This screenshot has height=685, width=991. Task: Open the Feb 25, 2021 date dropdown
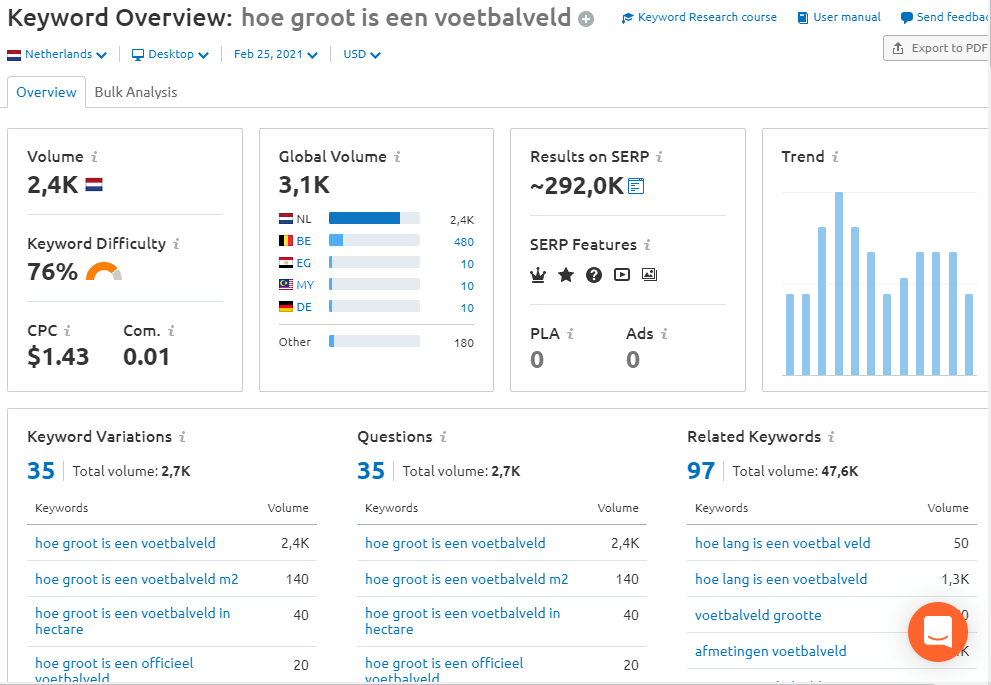tap(276, 54)
